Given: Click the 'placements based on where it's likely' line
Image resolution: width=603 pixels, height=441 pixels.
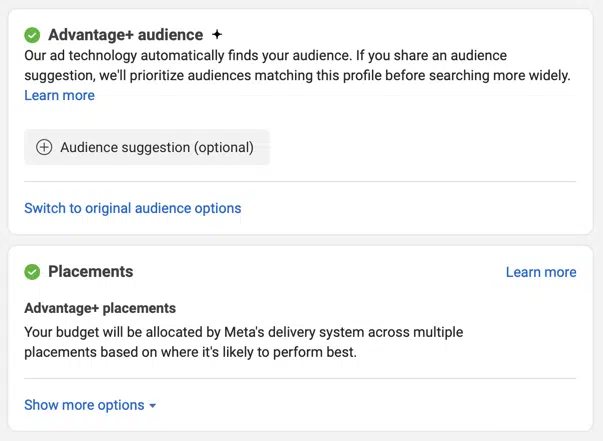Looking at the screenshot, I should pos(190,352).
